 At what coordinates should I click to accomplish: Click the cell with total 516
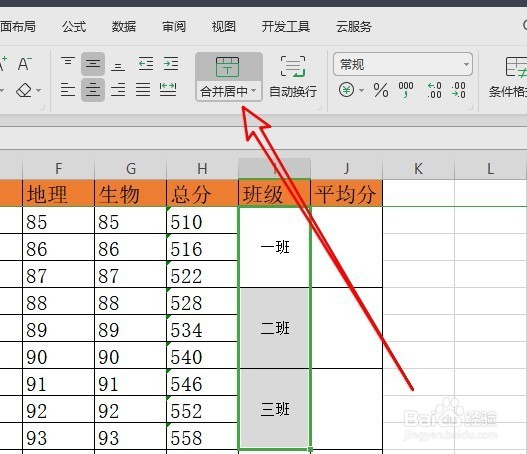point(202,247)
